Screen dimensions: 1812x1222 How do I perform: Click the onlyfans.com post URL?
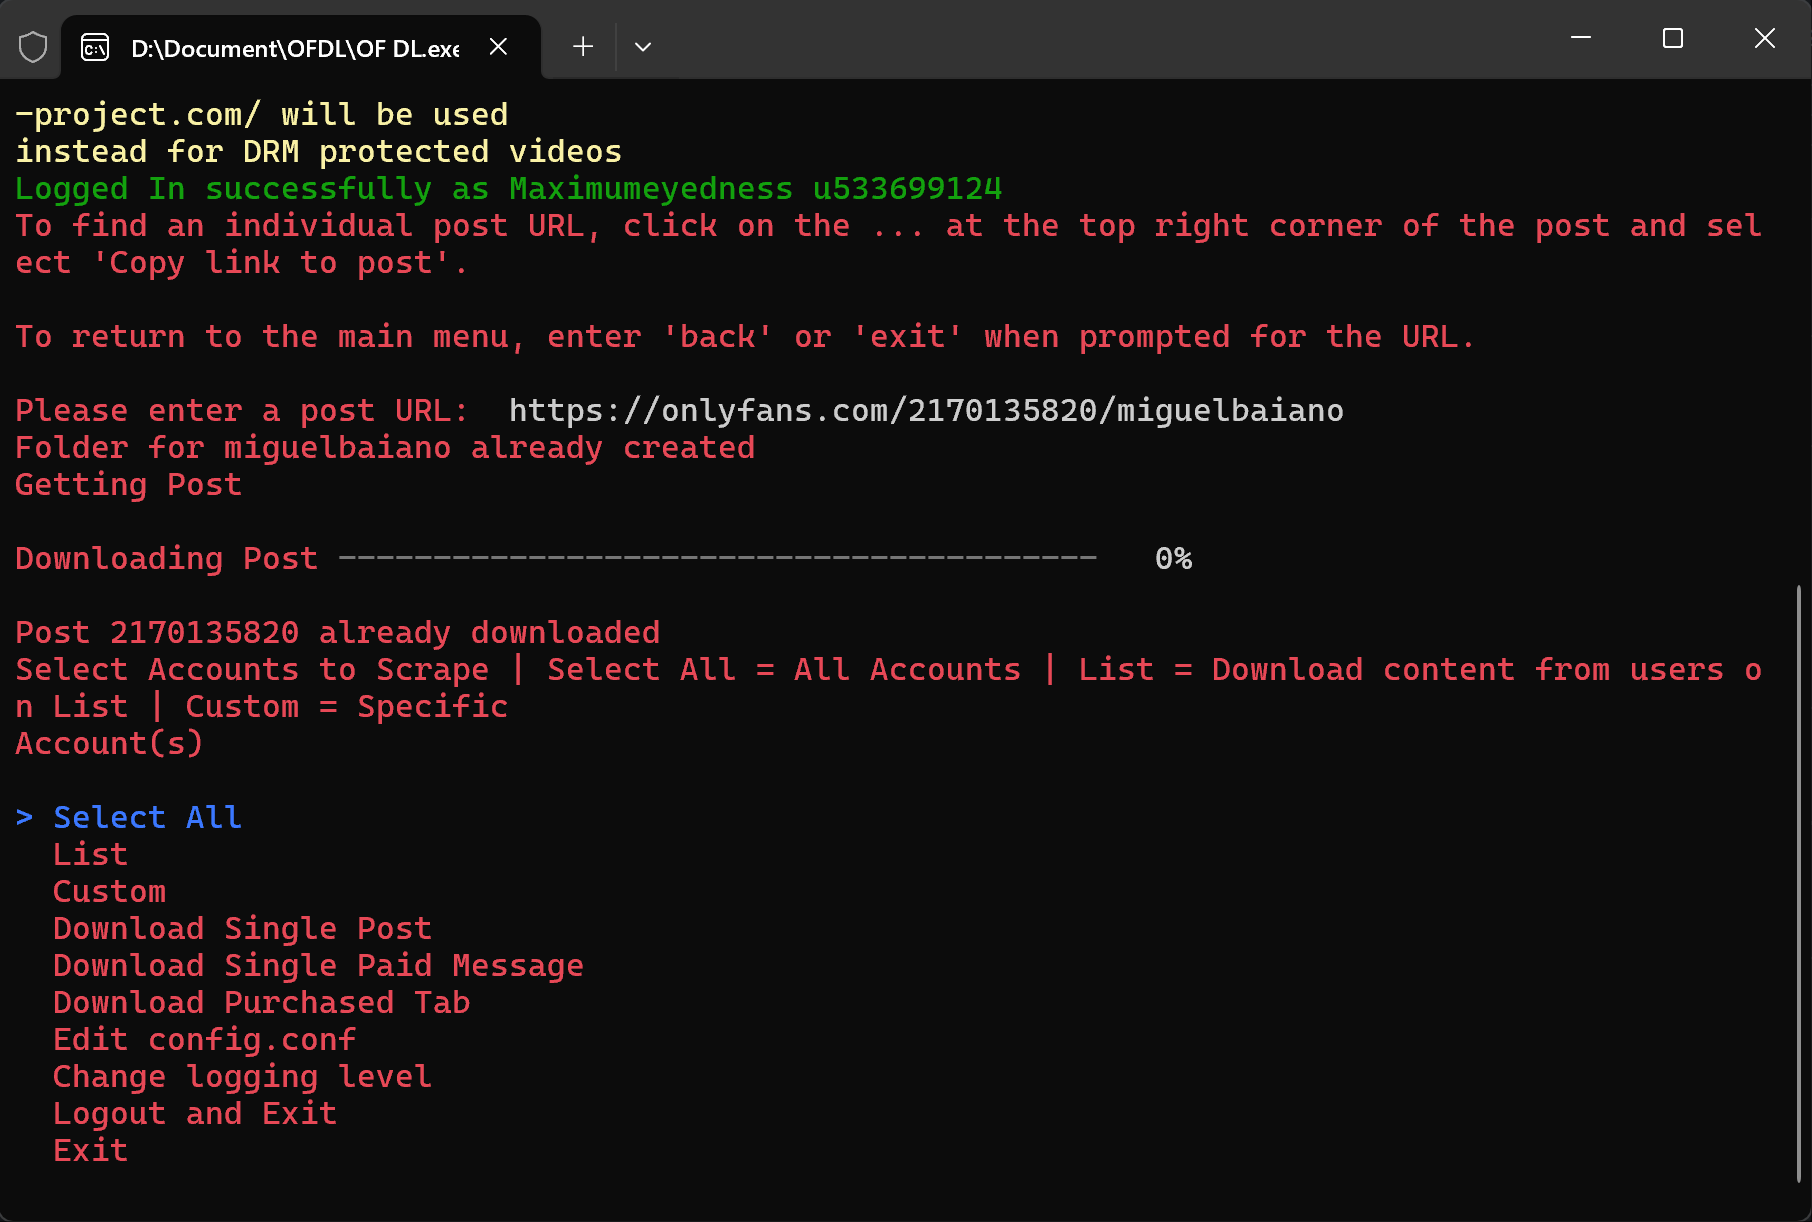coord(926,410)
